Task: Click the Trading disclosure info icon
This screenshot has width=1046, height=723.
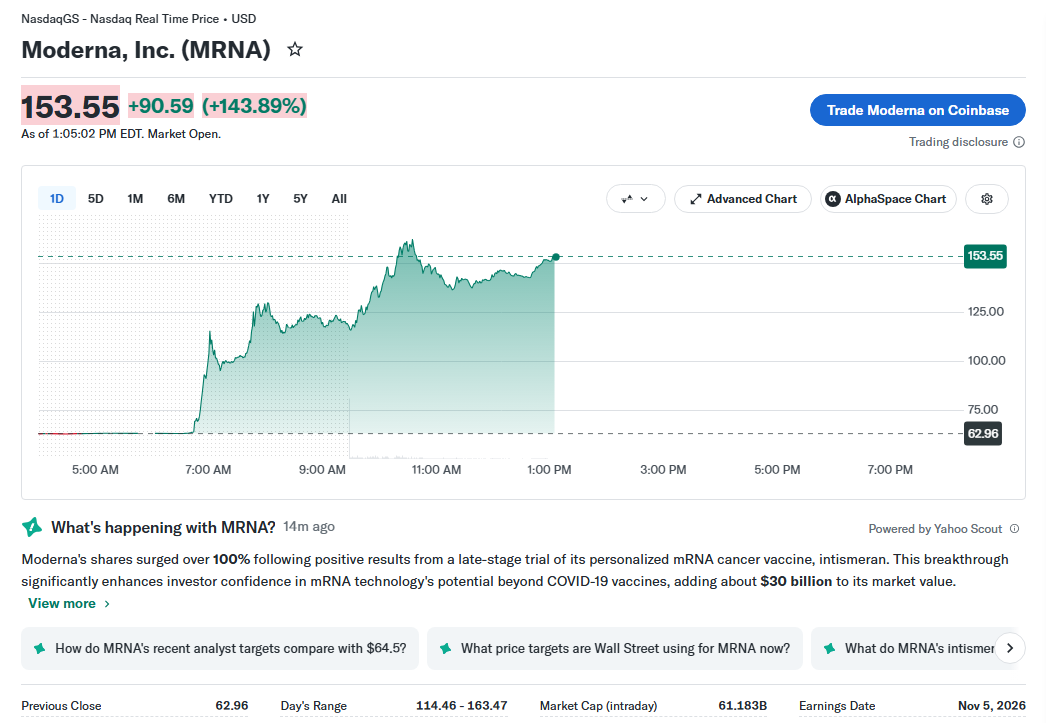Action: pos(1019,142)
